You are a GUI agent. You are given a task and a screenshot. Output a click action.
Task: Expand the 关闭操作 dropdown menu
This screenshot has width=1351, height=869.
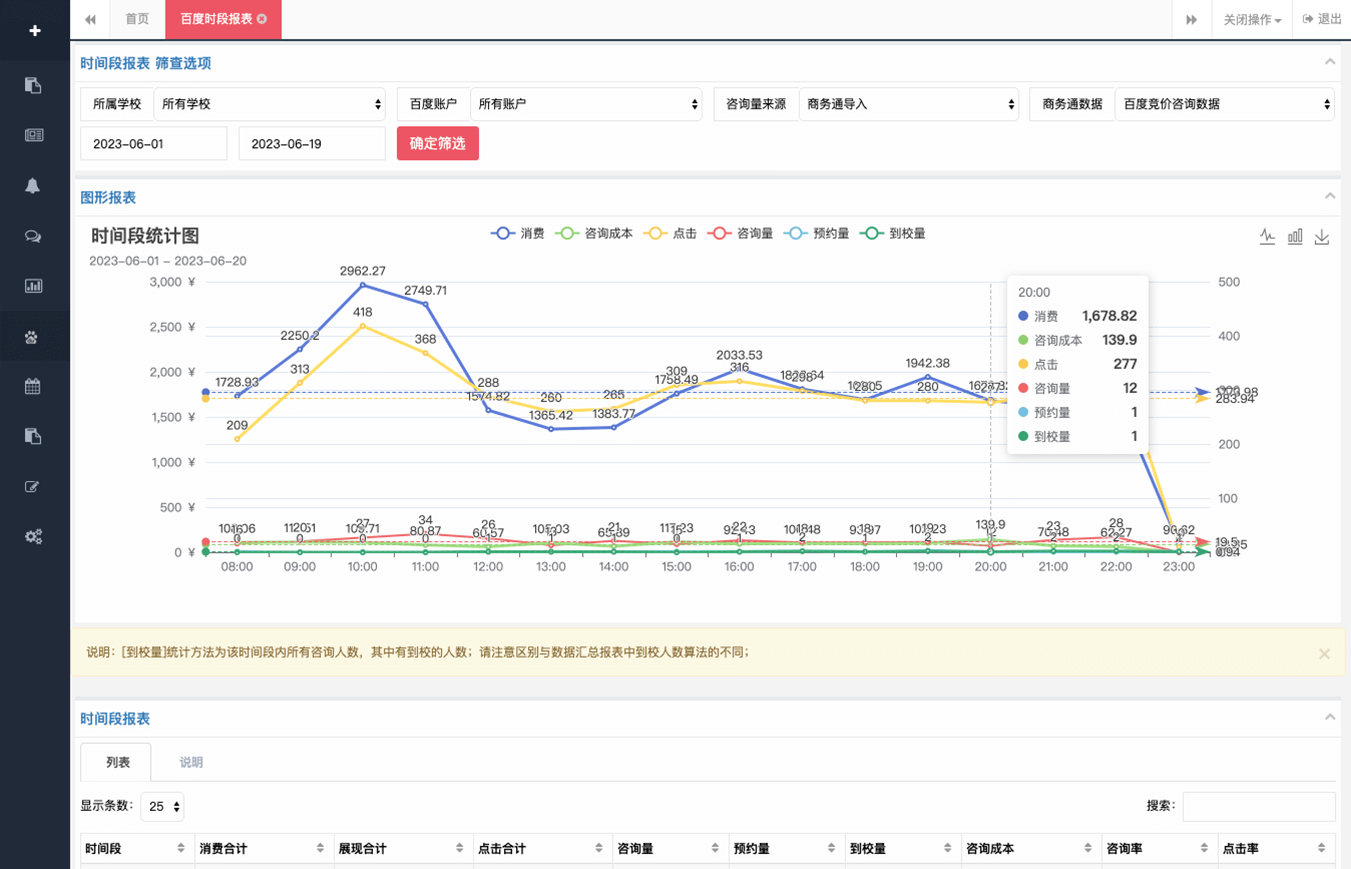coord(1252,20)
